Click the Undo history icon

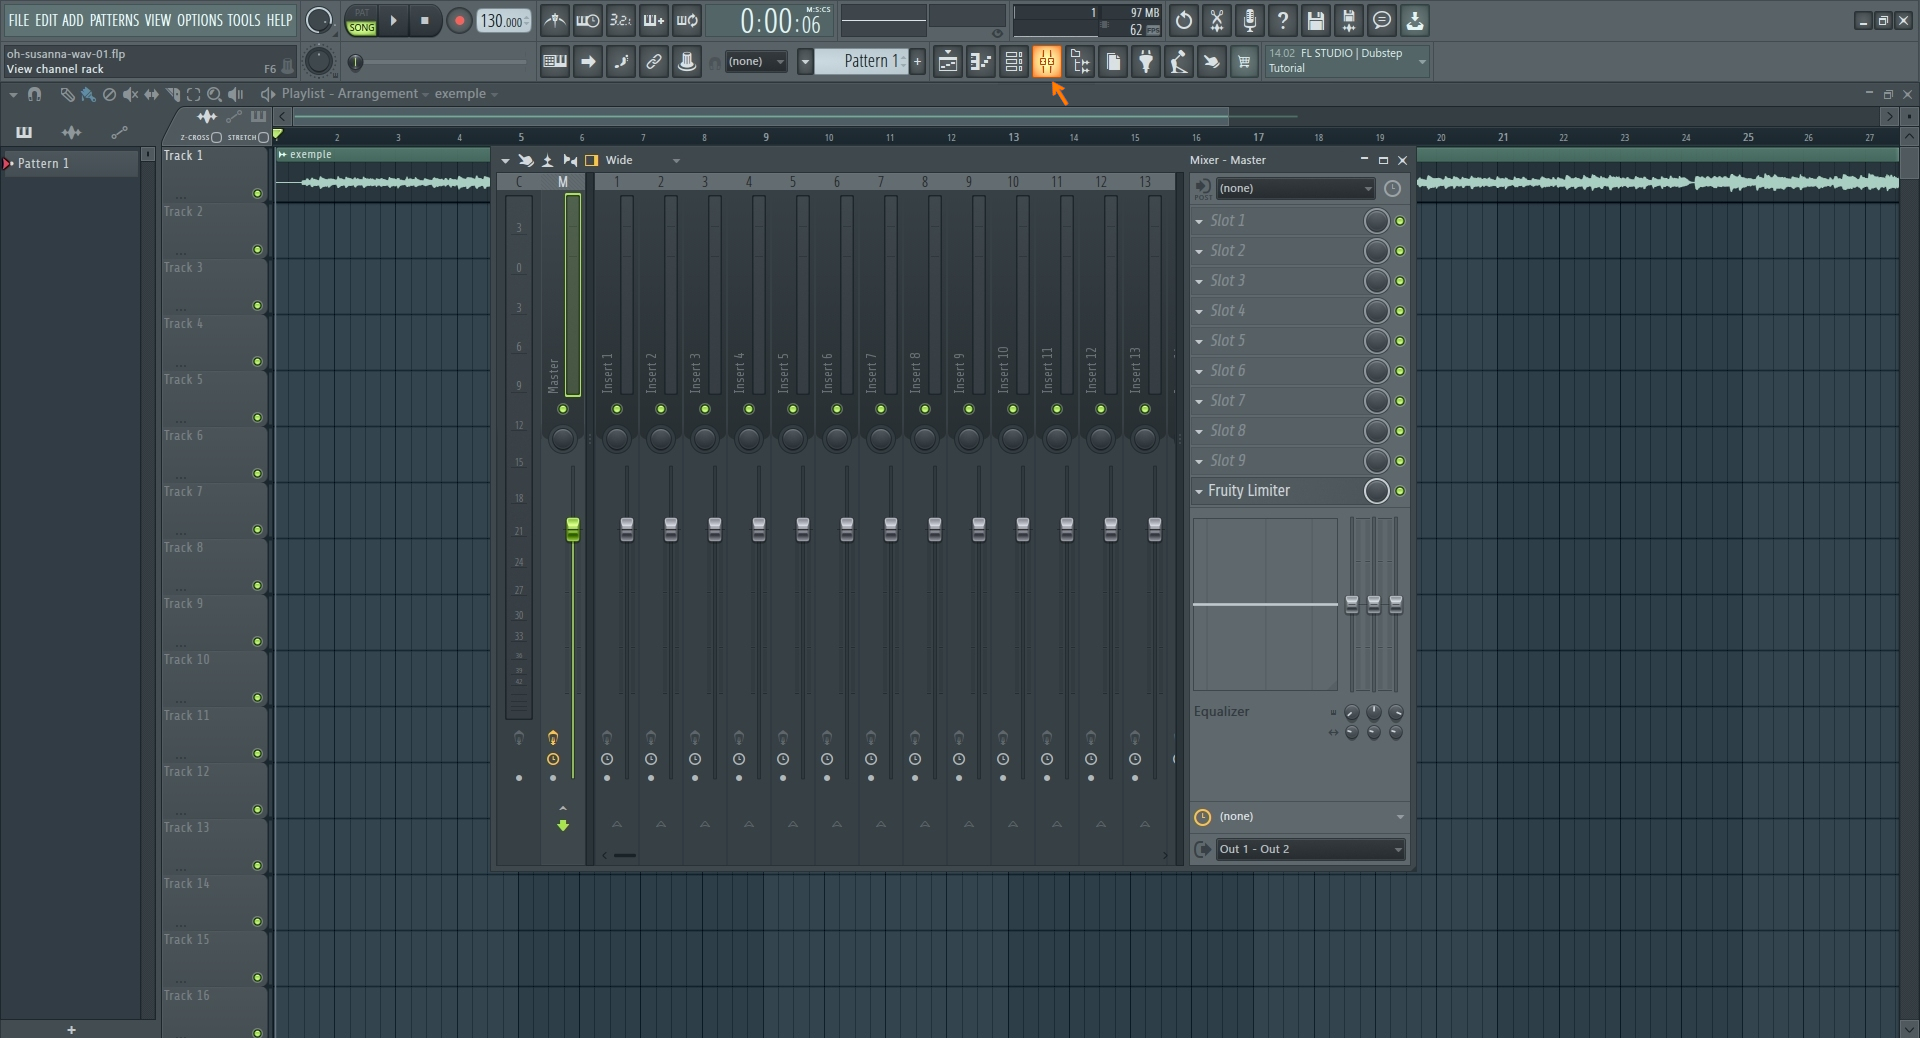pyautogui.click(x=1184, y=20)
